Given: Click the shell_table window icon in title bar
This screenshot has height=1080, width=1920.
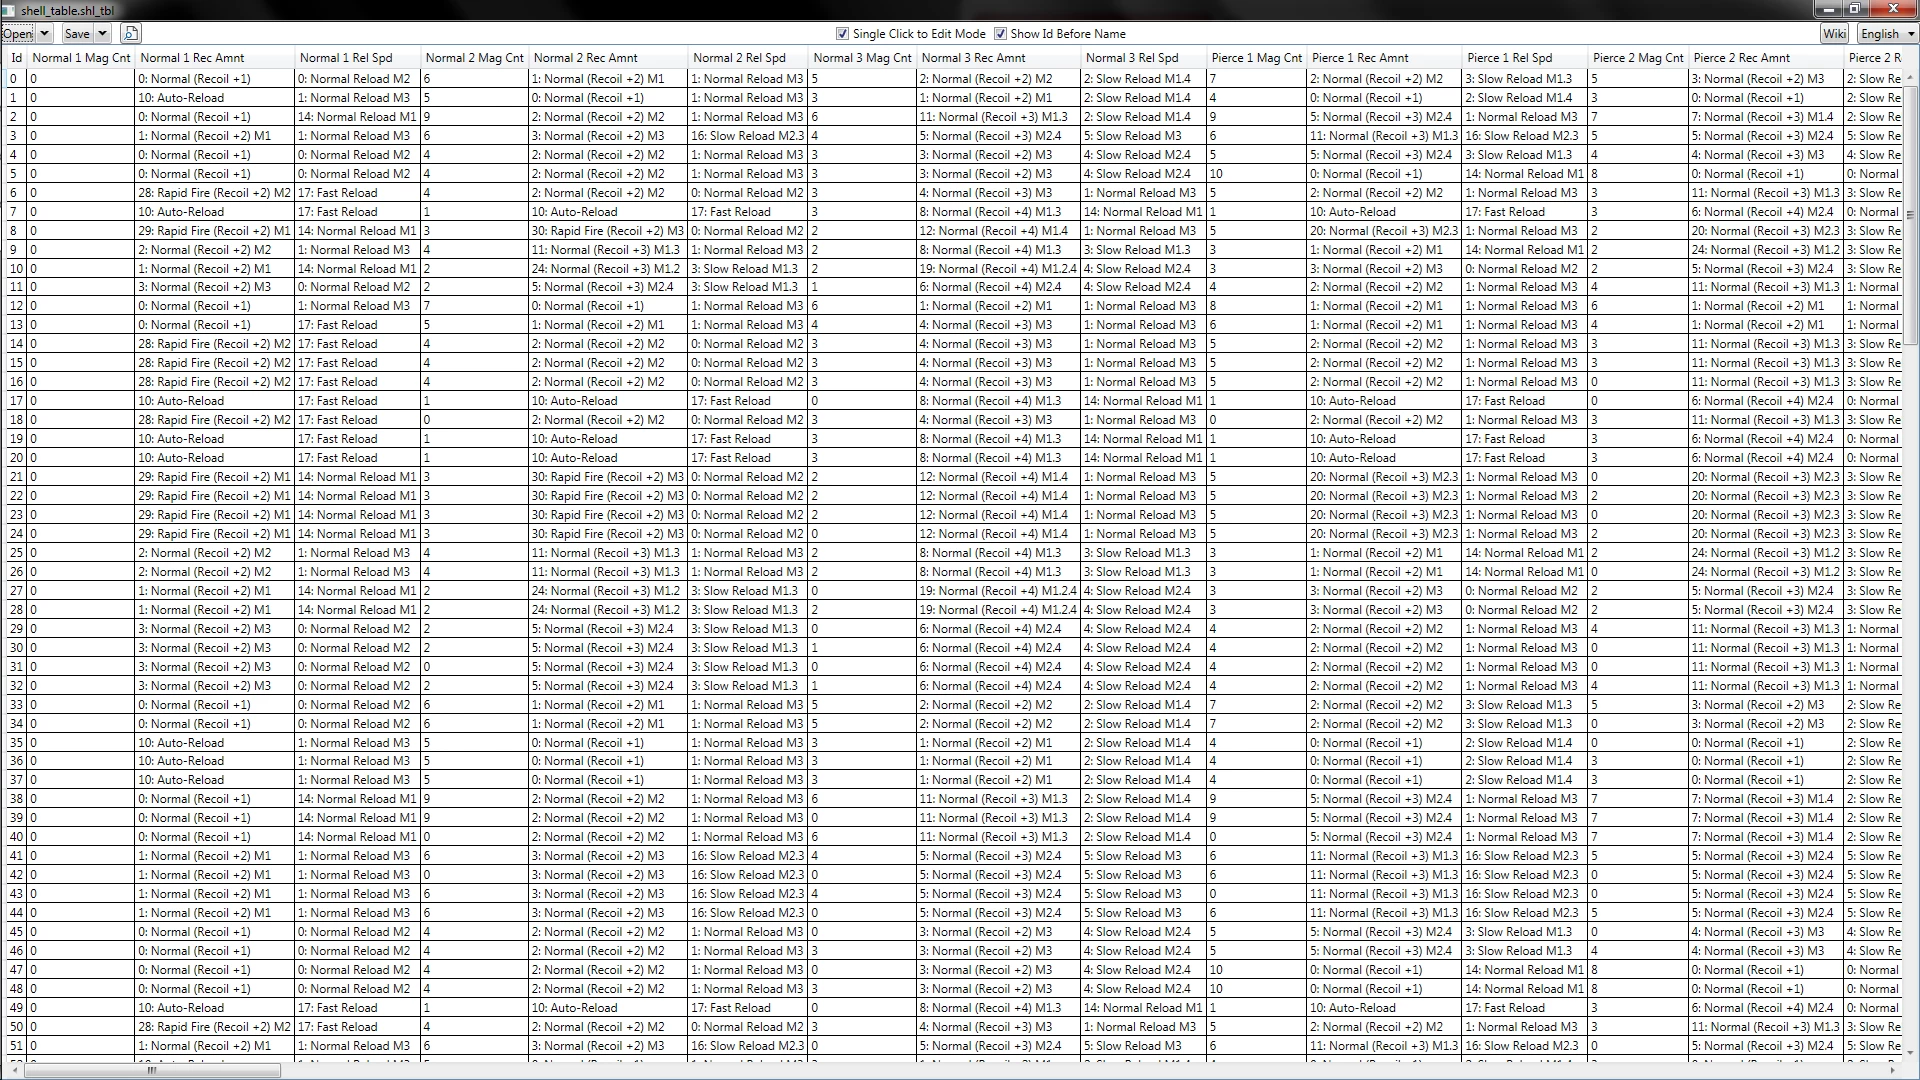Looking at the screenshot, I should pyautogui.click(x=8, y=10).
